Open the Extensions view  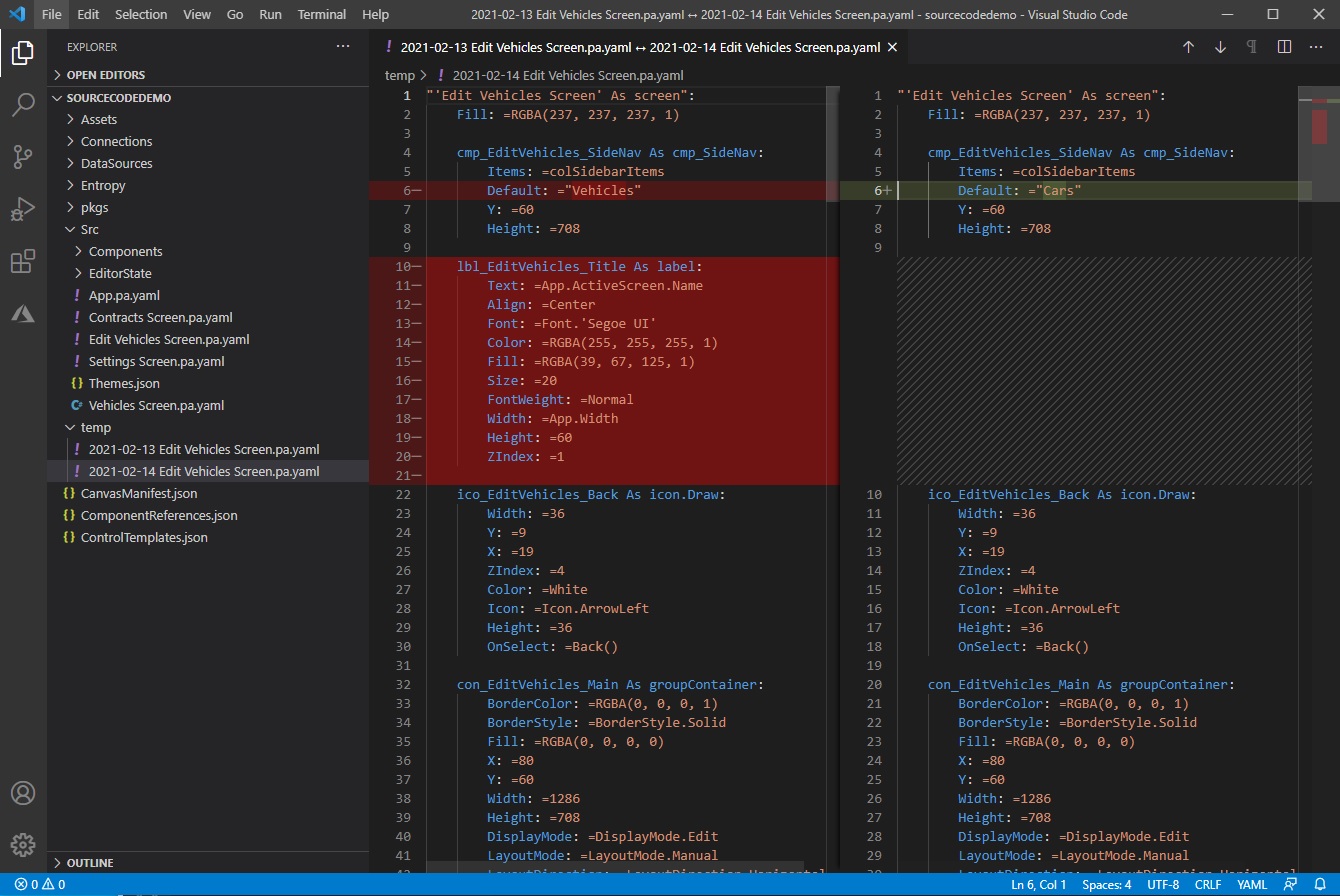pos(23,261)
